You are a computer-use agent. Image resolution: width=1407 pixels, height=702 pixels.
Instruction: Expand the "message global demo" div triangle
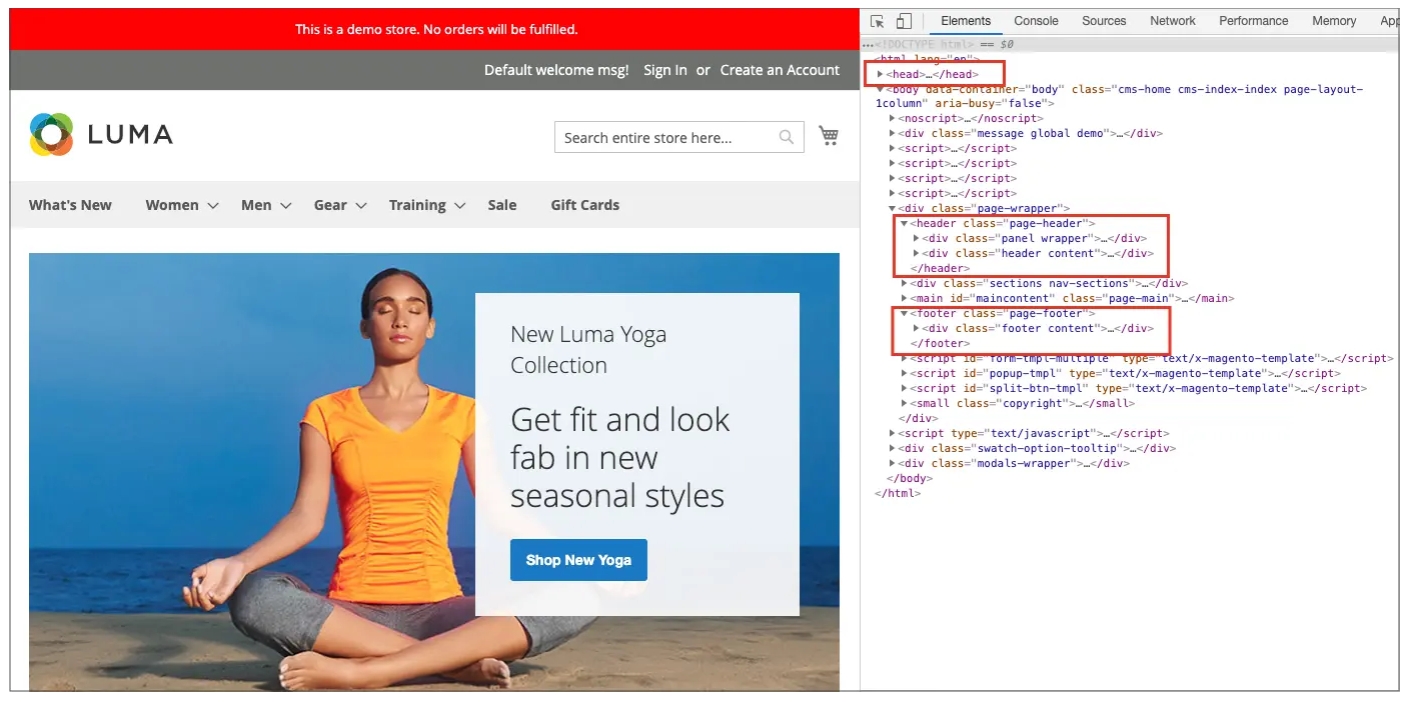[x=893, y=133]
